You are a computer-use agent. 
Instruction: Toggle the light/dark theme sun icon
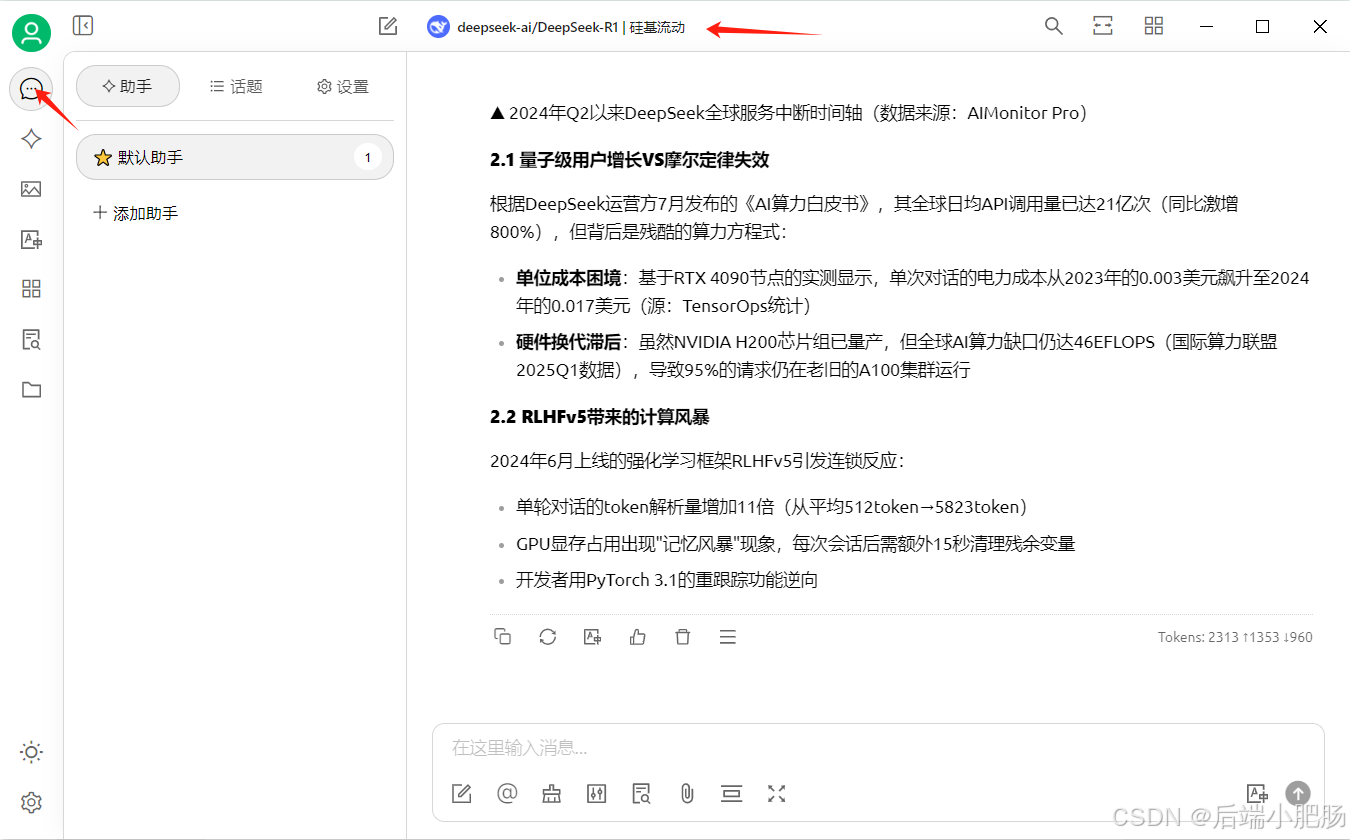coord(31,752)
